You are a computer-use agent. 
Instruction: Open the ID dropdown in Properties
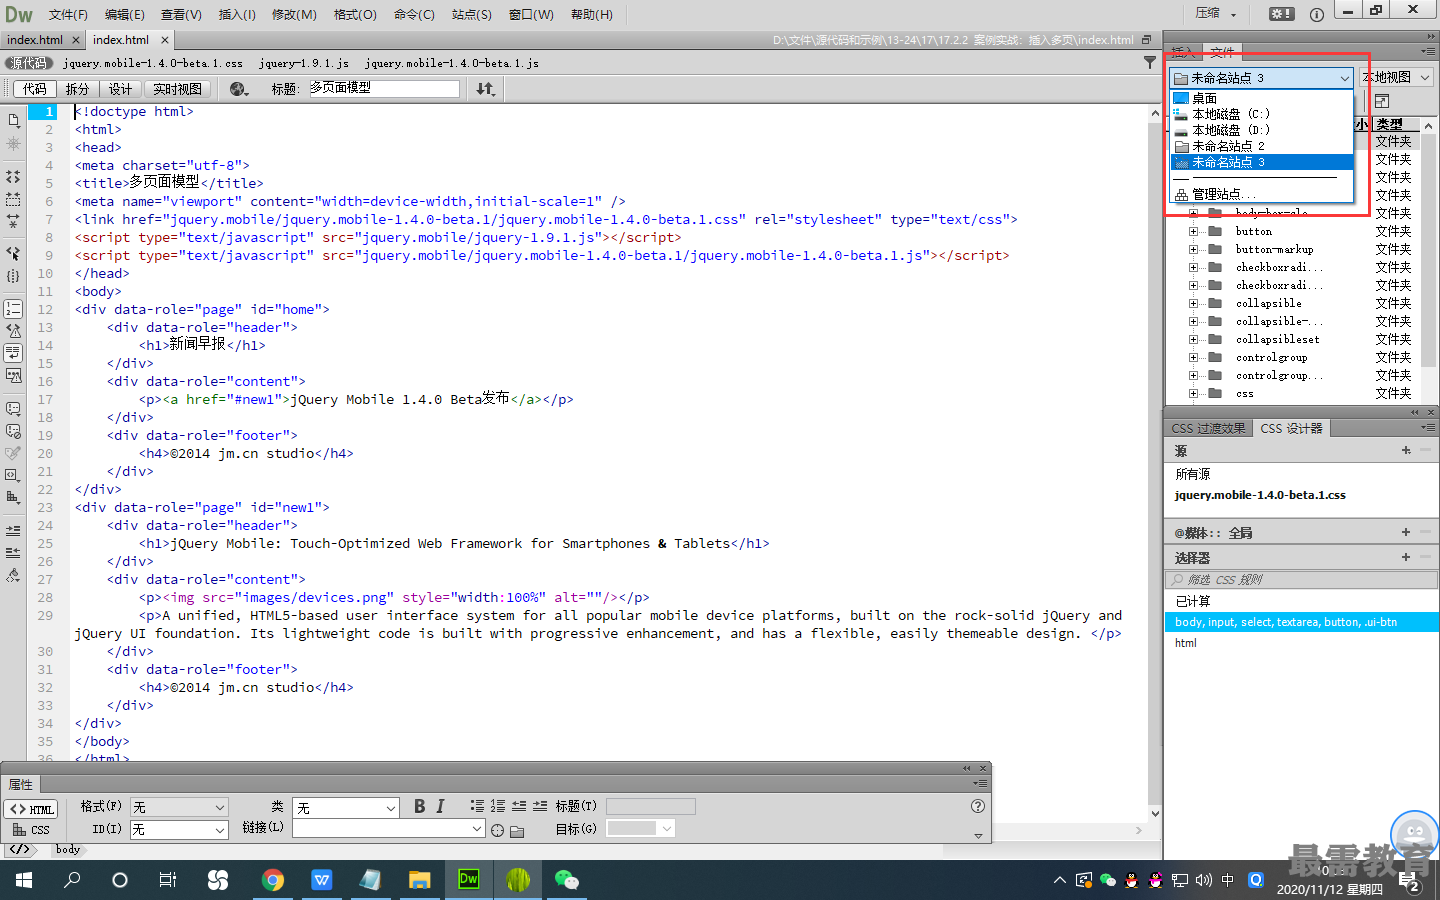pos(179,830)
